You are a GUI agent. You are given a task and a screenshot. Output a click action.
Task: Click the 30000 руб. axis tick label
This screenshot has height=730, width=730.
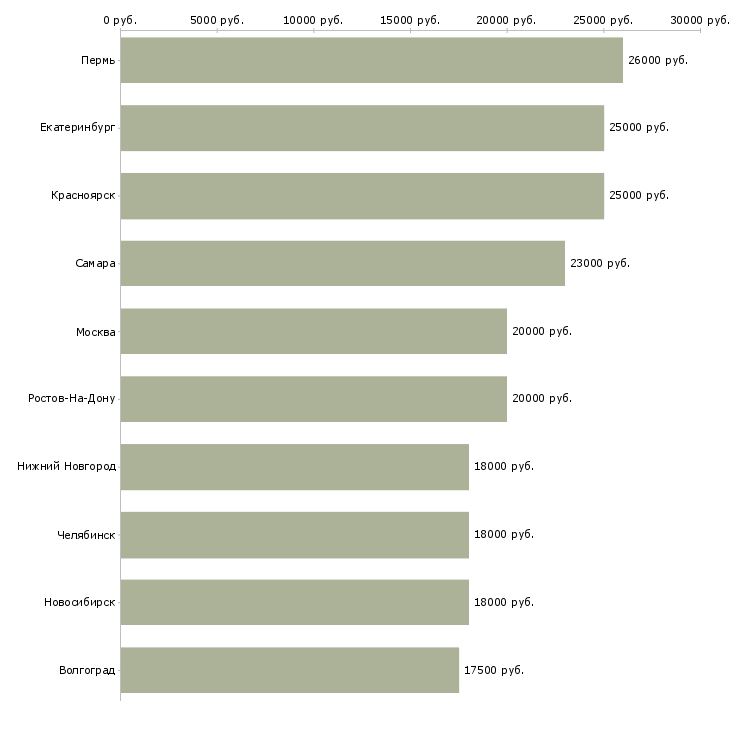pyautogui.click(x=700, y=20)
